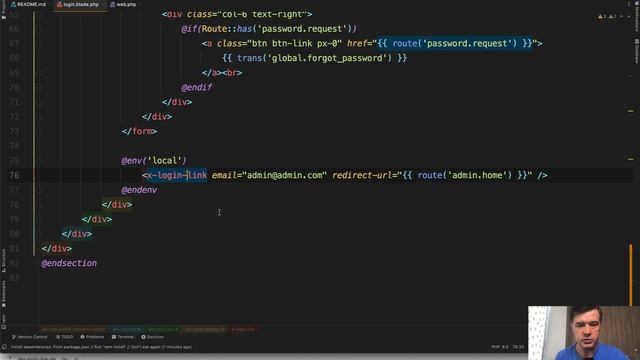
Task: Show the Problems tool window
Action: (x=92, y=337)
